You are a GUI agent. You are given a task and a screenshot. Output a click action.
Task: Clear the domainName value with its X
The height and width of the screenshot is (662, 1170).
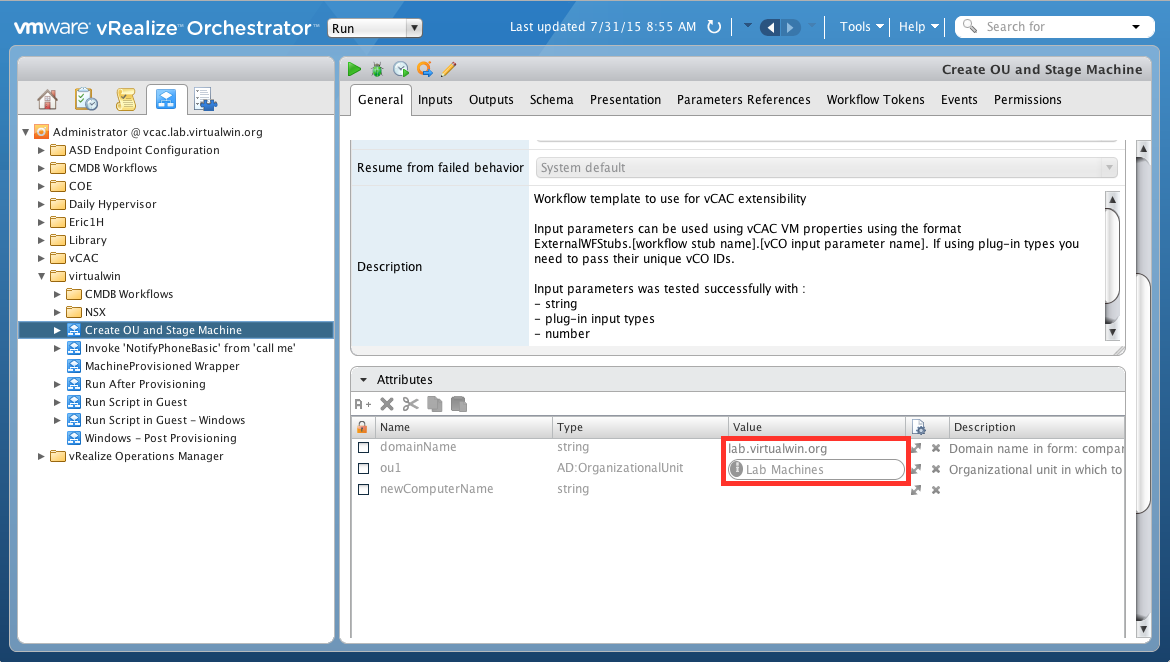point(936,449)
